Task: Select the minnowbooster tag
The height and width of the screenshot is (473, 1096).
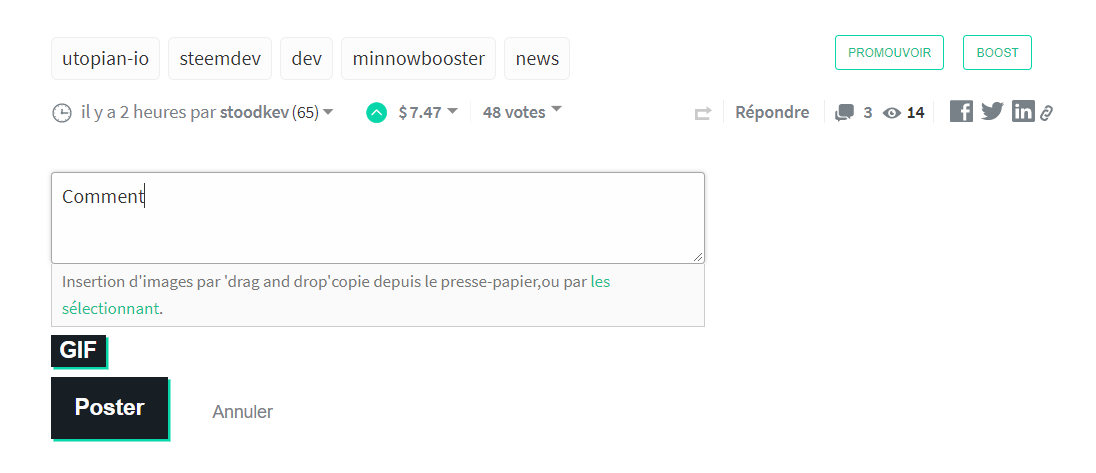Action: [x=418, y=59]
